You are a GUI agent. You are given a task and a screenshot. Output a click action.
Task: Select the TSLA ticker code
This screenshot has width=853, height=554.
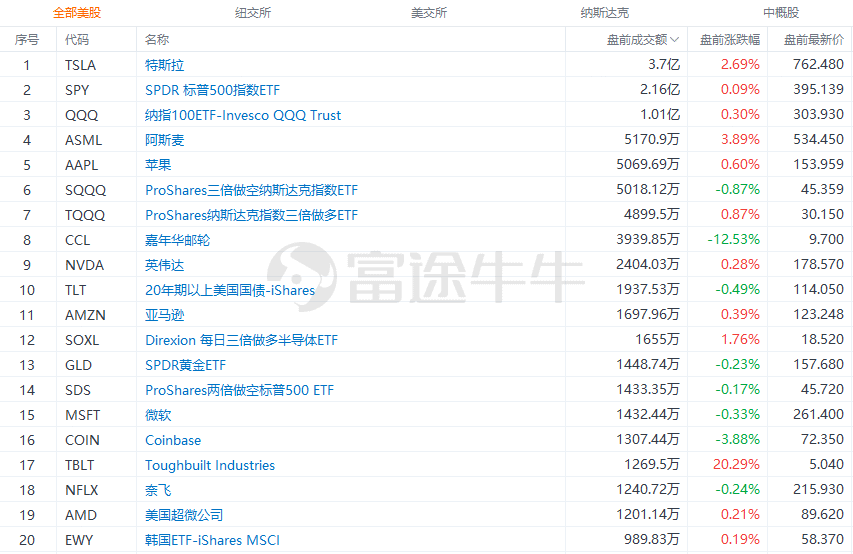pos(81,65)
